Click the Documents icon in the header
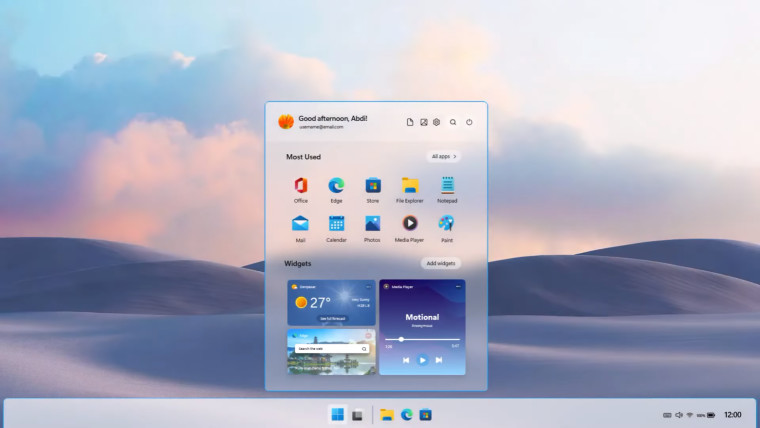 tap(410, 122)
